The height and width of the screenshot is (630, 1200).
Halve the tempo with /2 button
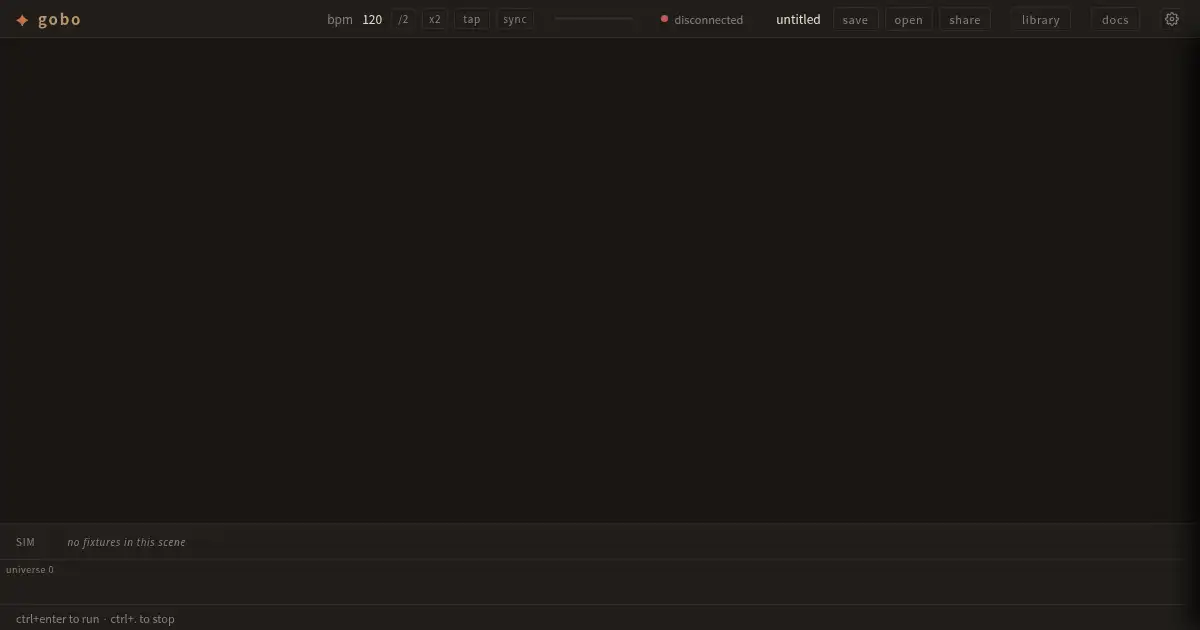(403, 19)
